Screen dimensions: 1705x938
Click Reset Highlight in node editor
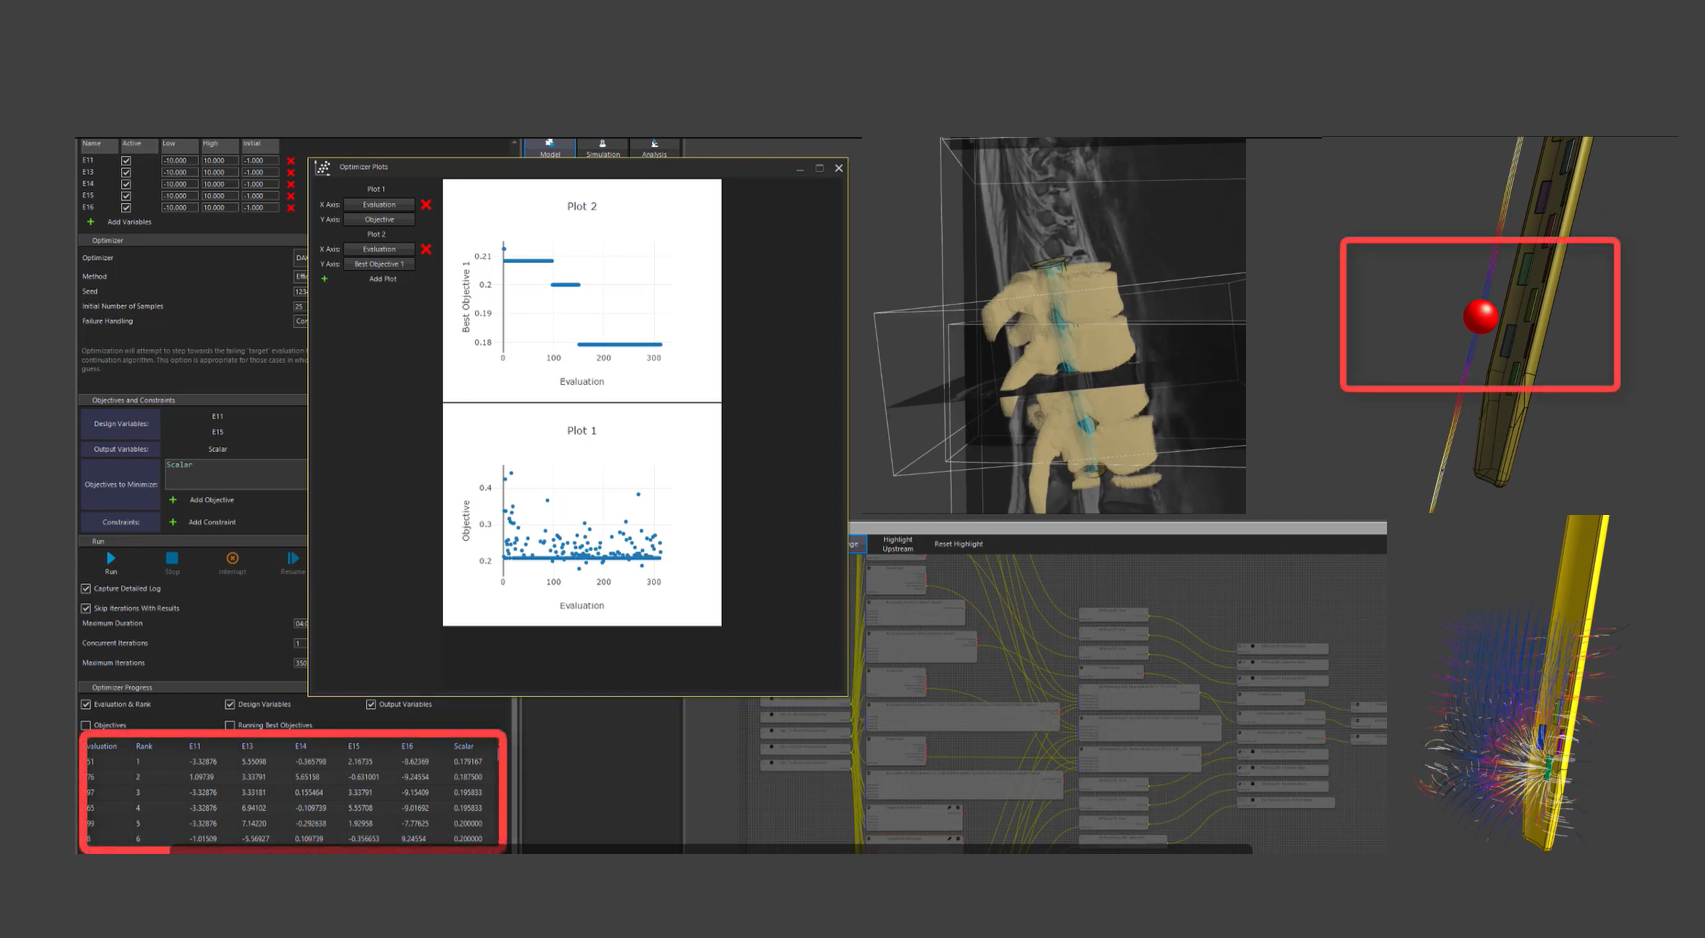pyautogui.click(x=958, y=544)
